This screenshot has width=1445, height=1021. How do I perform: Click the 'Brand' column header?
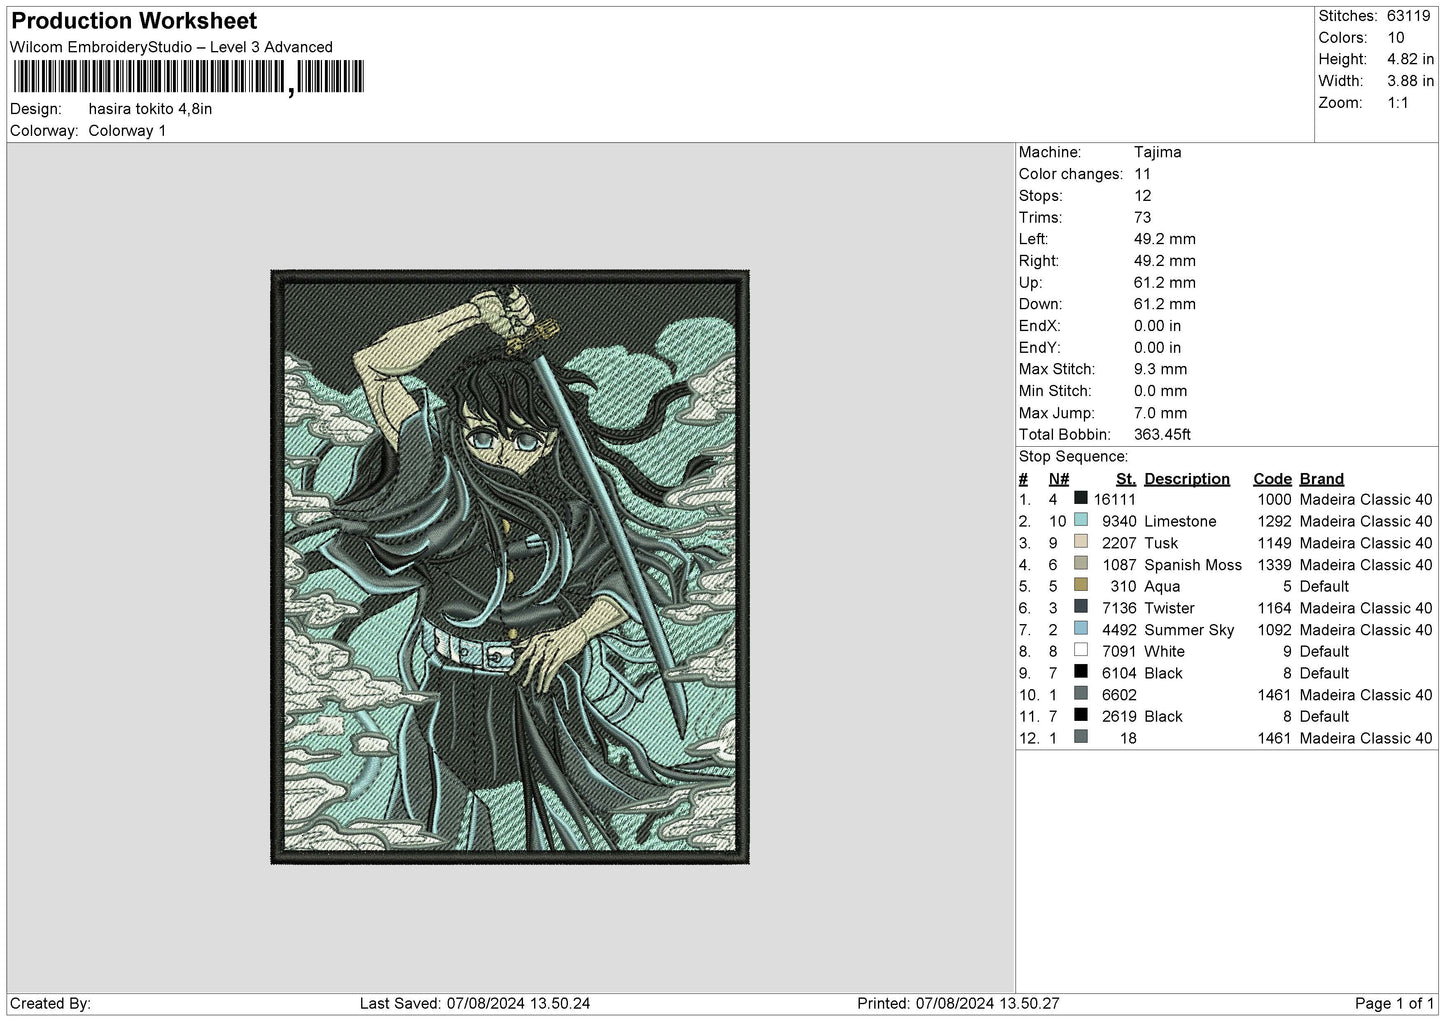(1322, 479)
